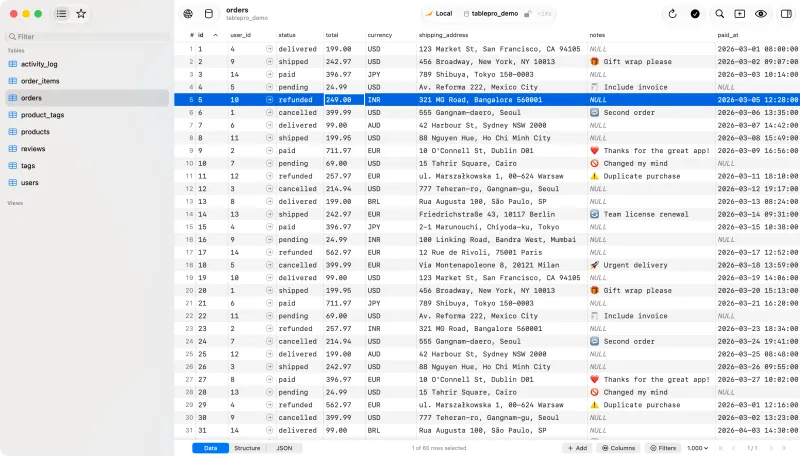Click gift emoji in row 2 notes
The height and width of the screenshot is (456, 800).
(x=594, y=62)
